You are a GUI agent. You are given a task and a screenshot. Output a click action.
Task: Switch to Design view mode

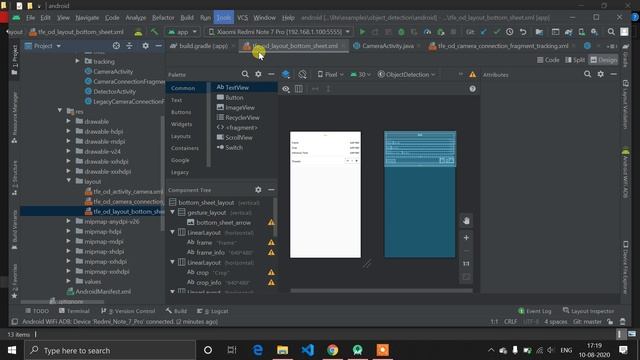pyautogui.click(x=603, y=60)
